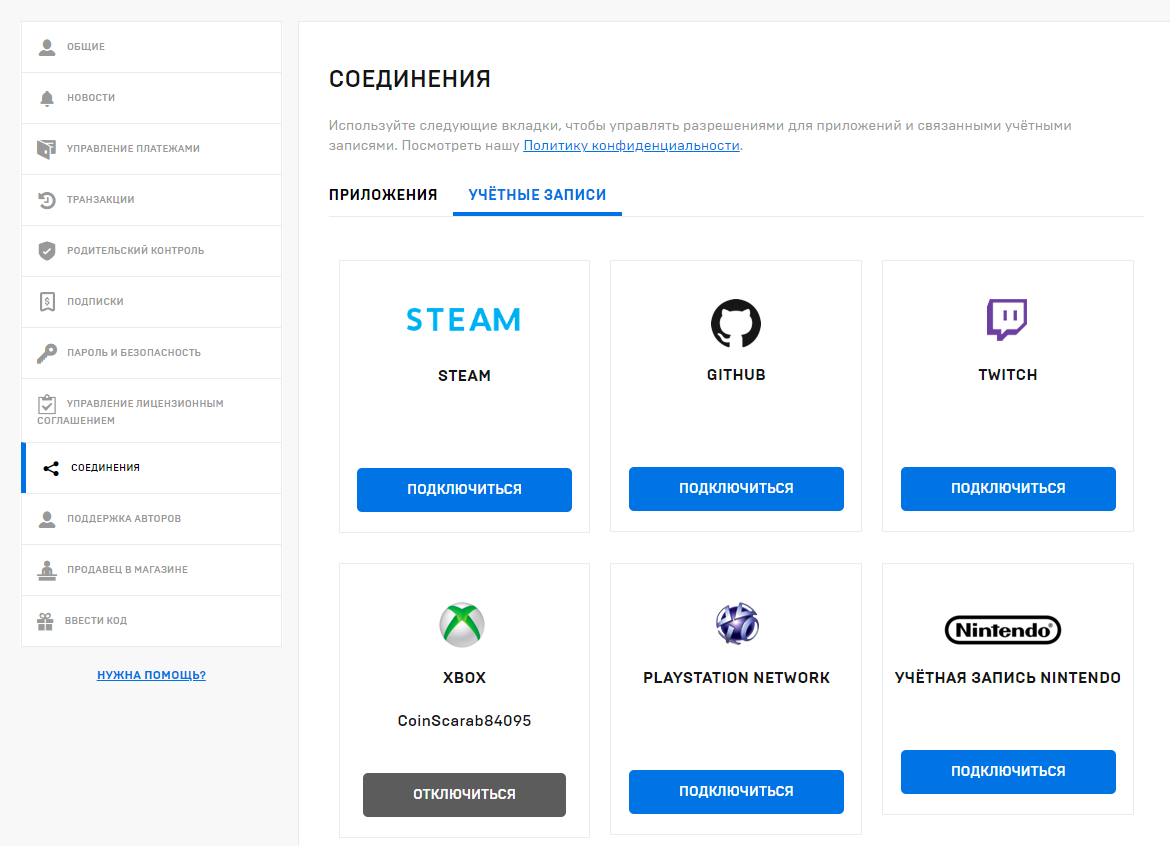1170x846 pixels.
Task: Click the УЧЁТНАЯ ЗАПИСЬ NINTENDO title
Action: coord(1008,678)
